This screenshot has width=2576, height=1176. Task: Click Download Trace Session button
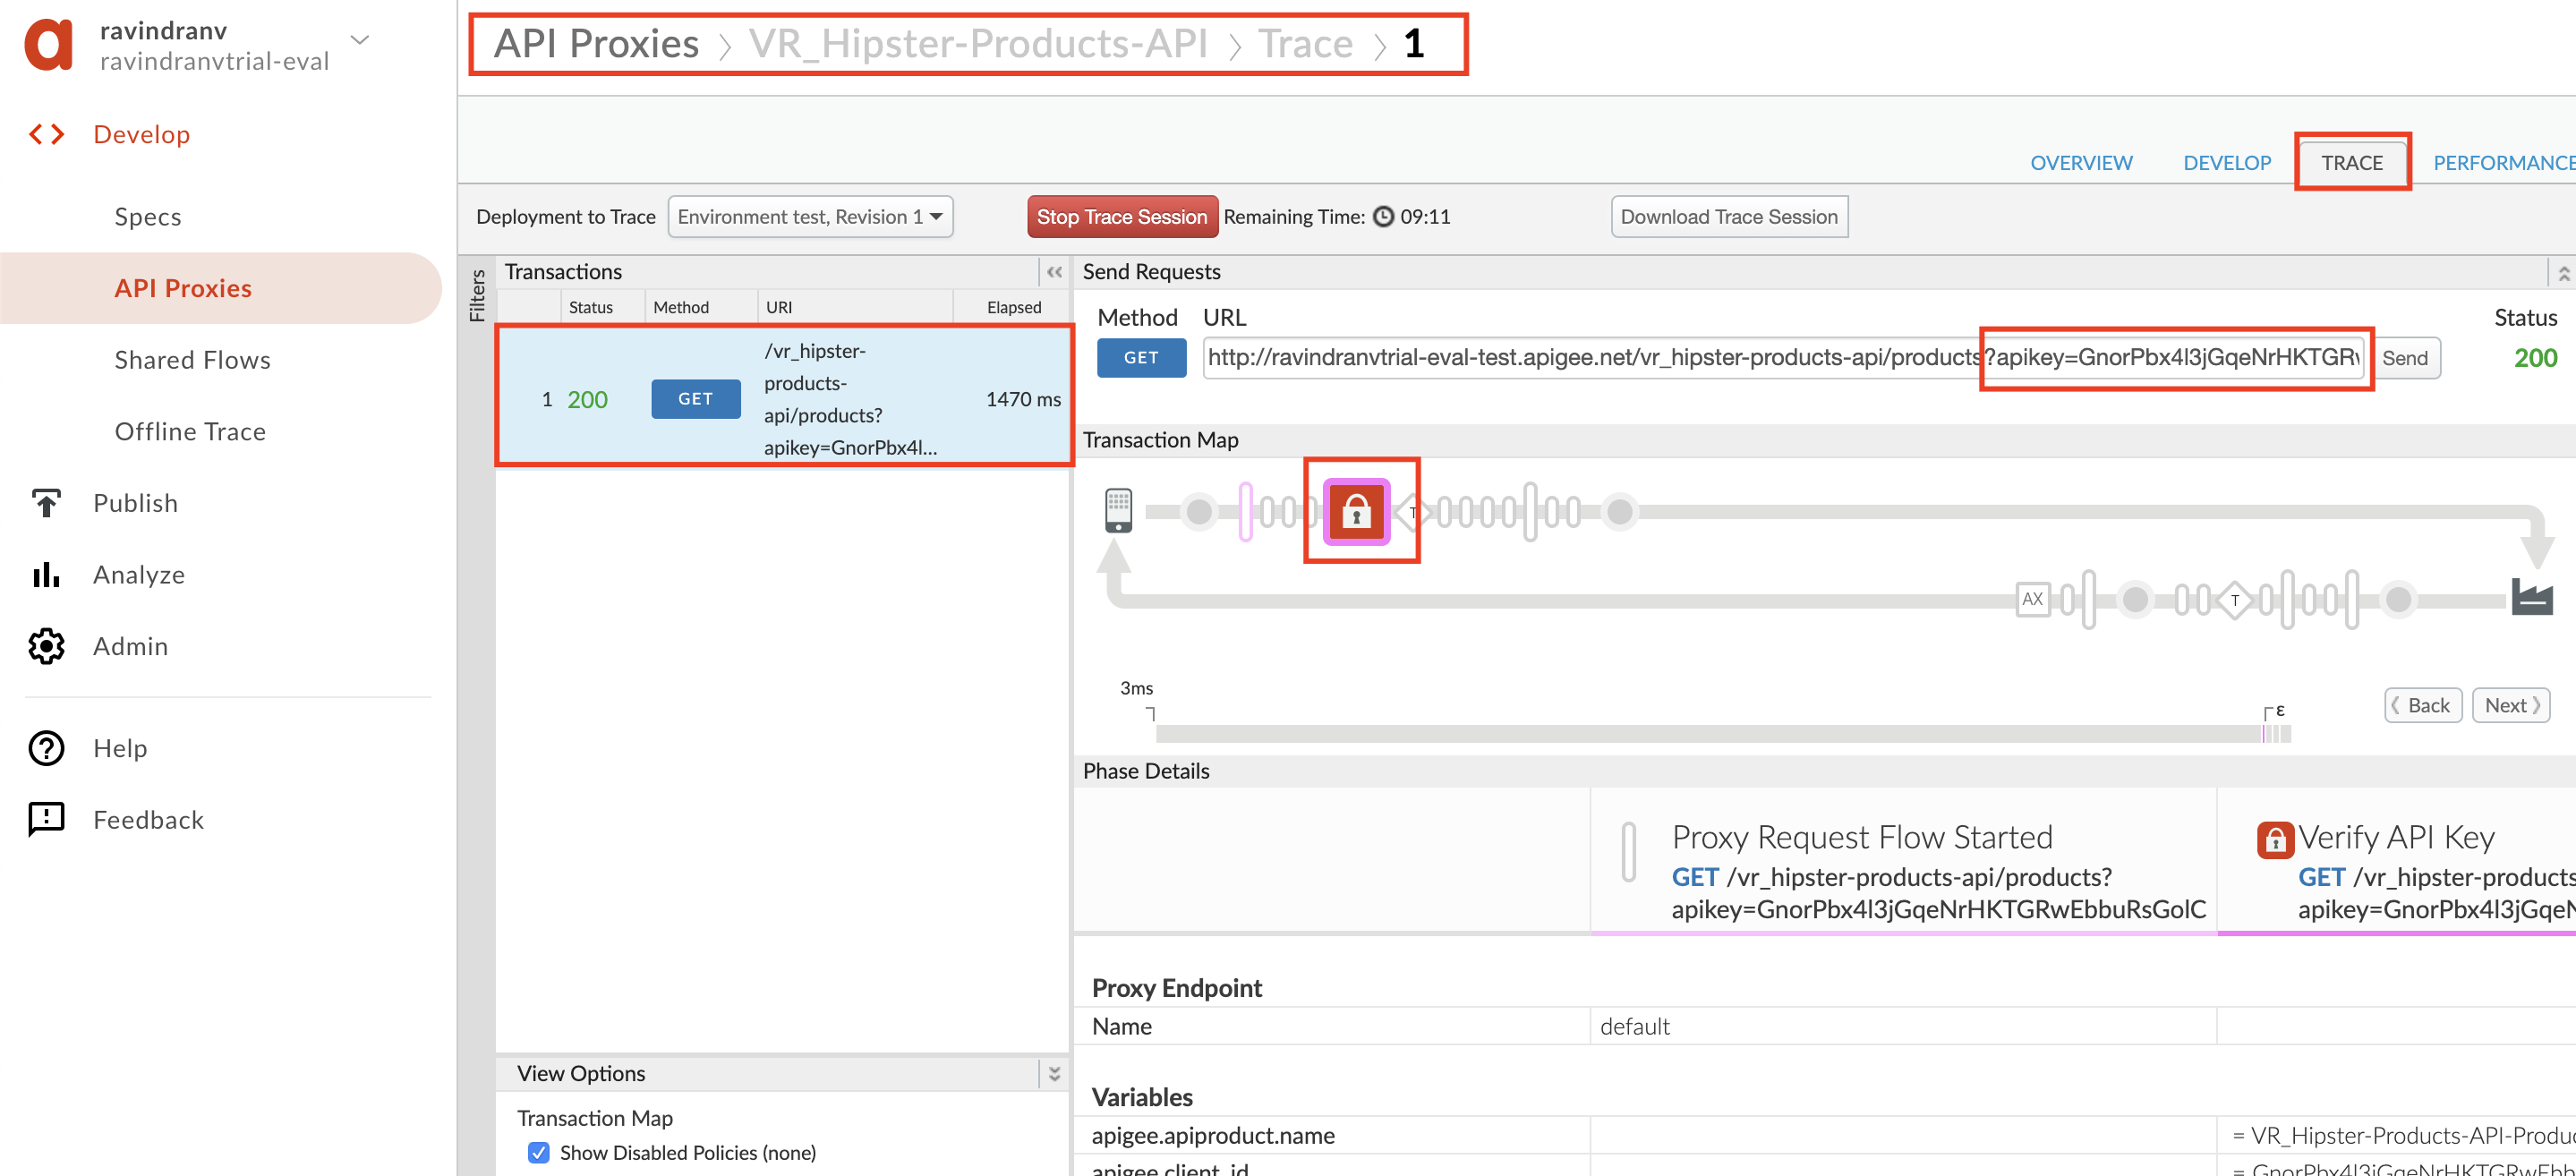1729,217
